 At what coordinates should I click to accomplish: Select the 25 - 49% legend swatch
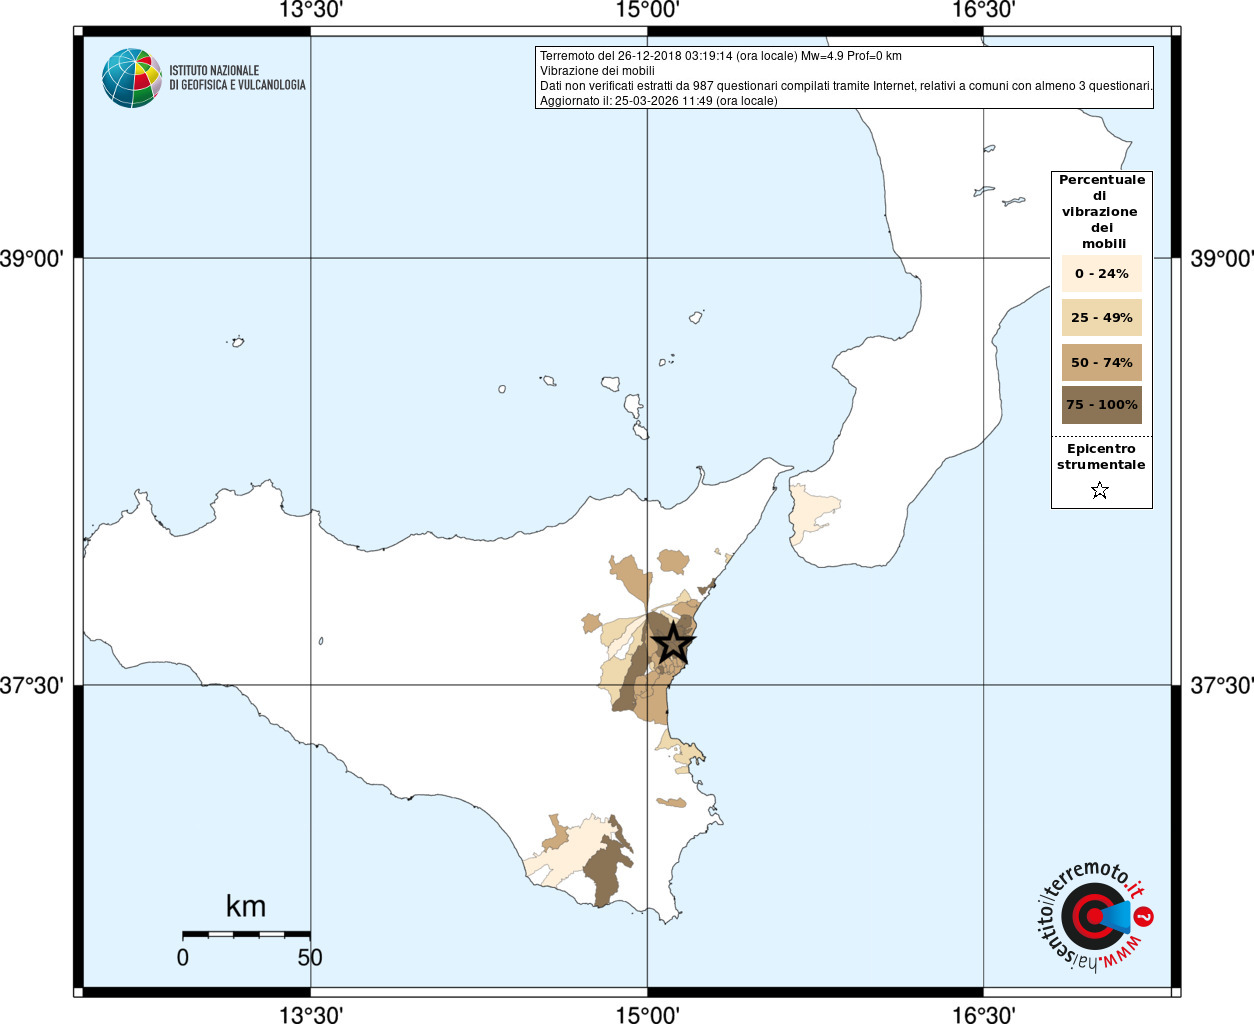click(1101, 317)
